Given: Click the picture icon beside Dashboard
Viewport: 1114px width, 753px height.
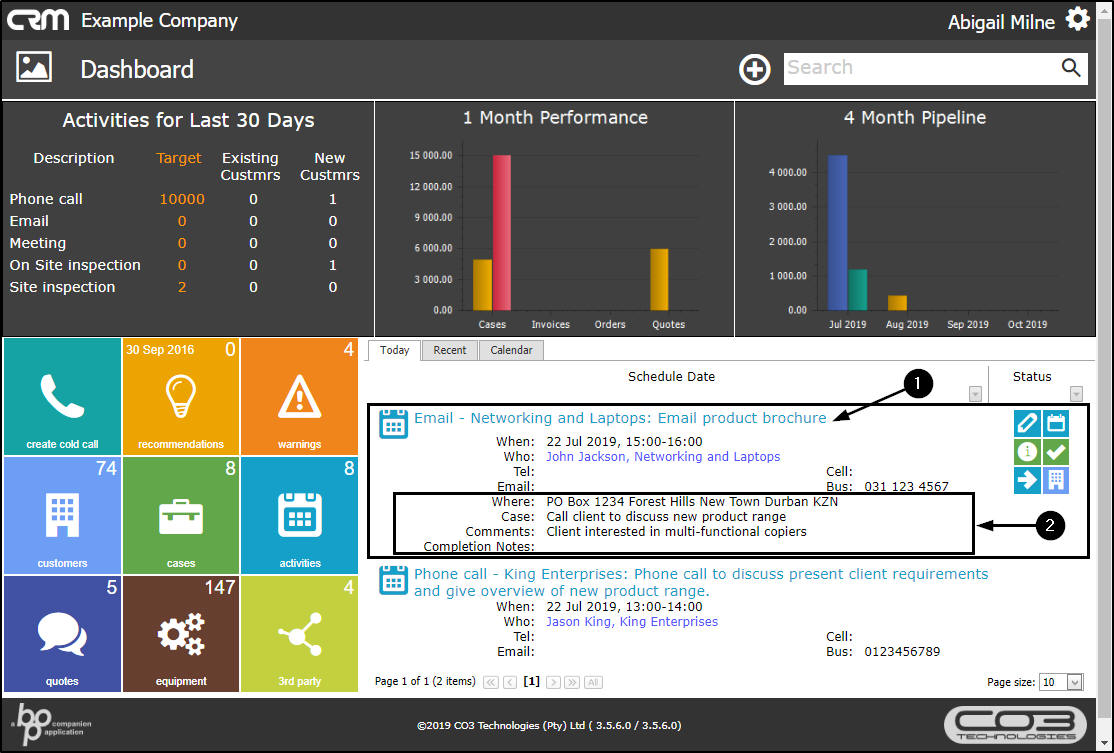Looking at the screenshot, I should [x=34, y=67].
